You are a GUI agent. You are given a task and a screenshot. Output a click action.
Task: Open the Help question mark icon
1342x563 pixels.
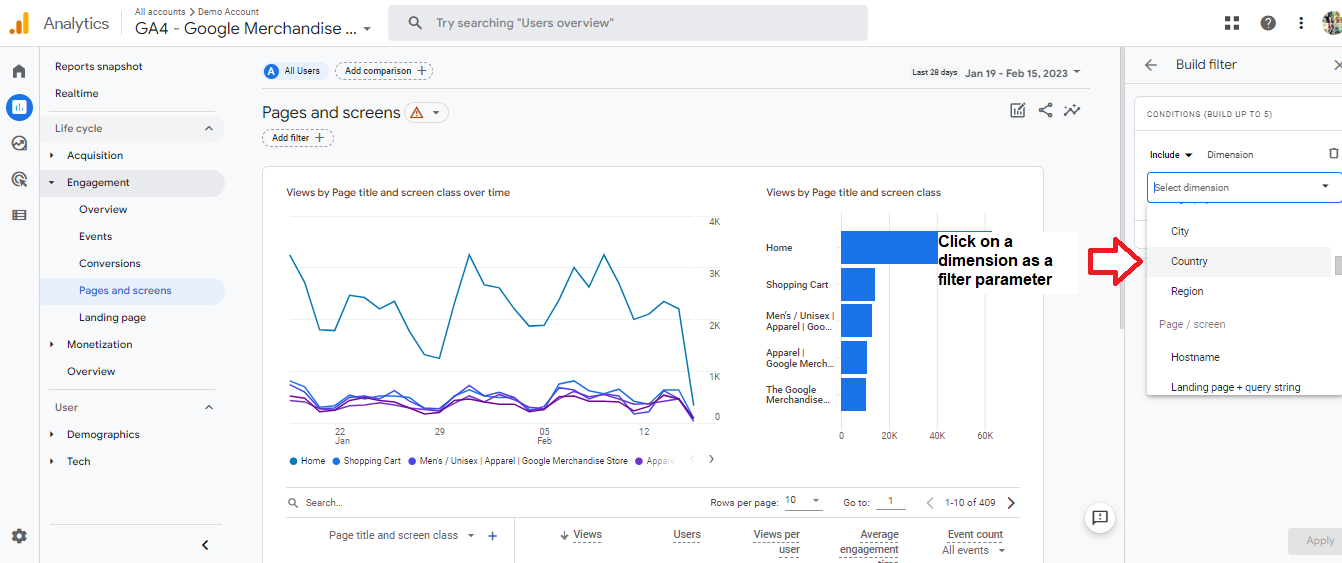(x=1268, y=23)
